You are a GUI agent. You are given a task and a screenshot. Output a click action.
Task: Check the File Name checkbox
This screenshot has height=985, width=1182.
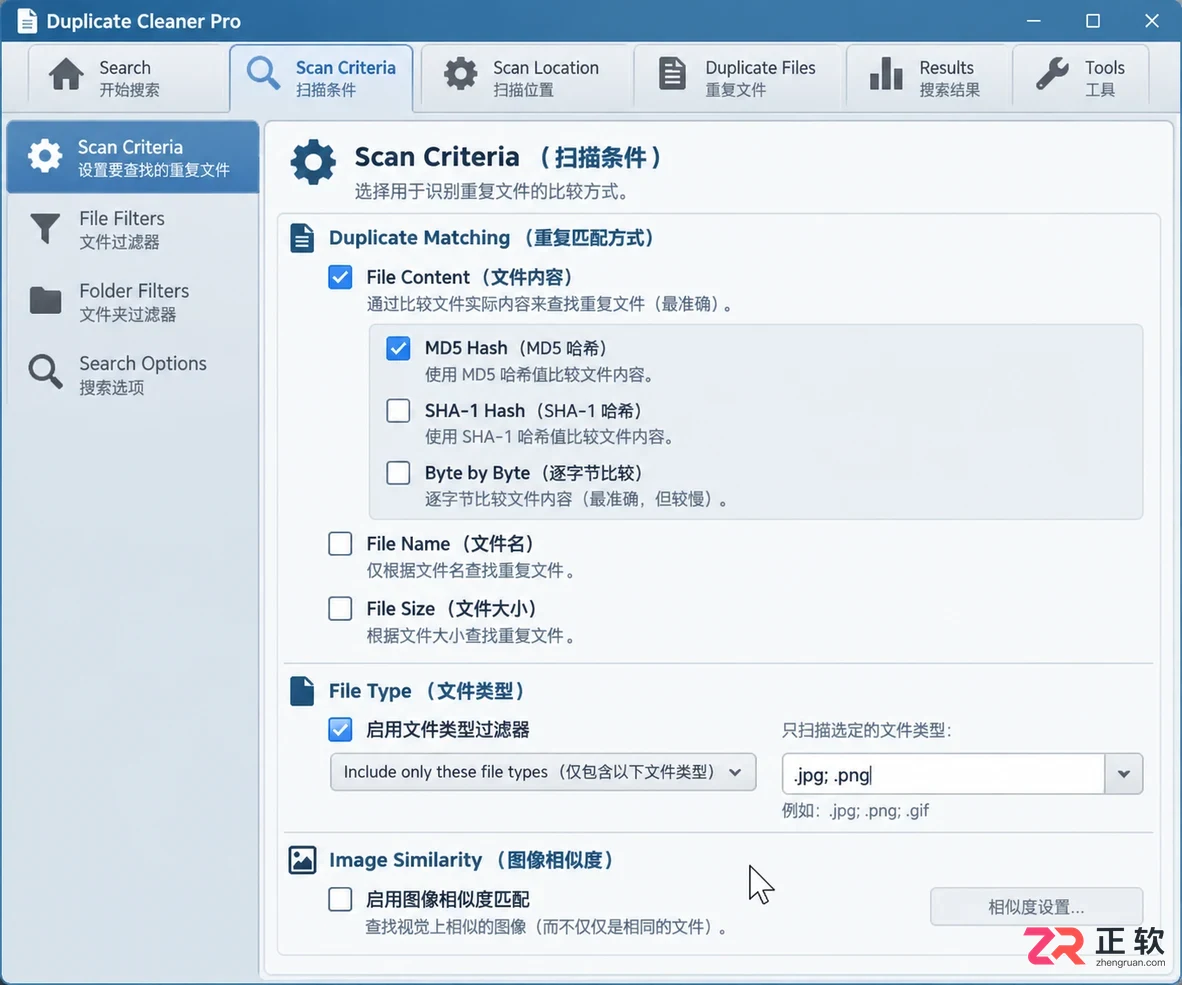(x=340, y=543)
